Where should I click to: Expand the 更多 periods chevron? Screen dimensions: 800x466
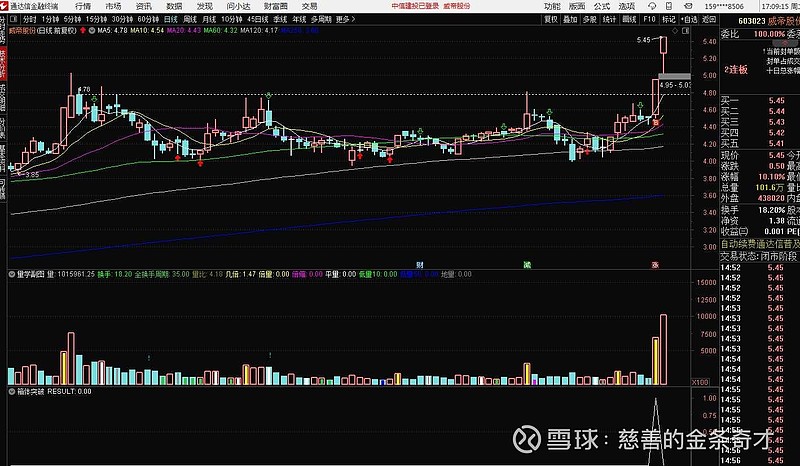pos(353,19)
